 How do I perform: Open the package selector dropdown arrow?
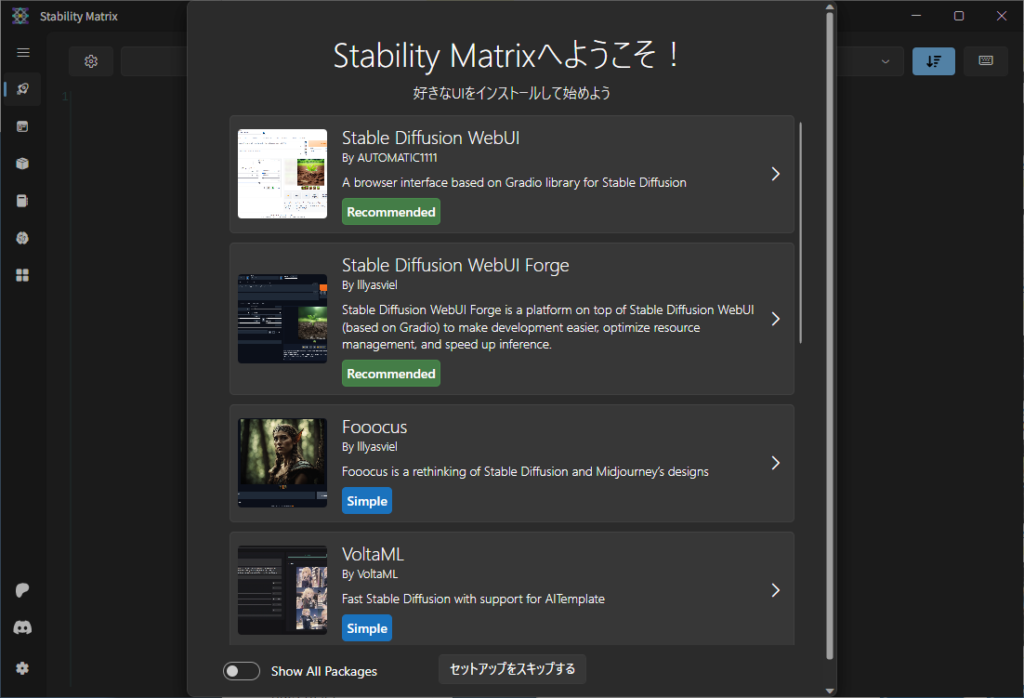(885, 61)
